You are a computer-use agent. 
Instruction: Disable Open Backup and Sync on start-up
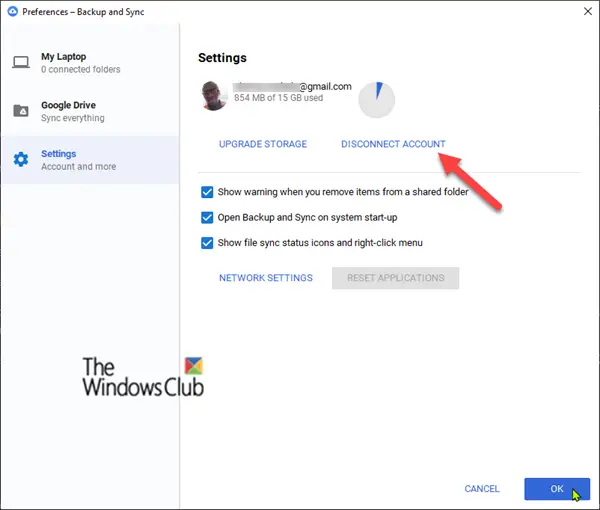[x=207, y=217]
